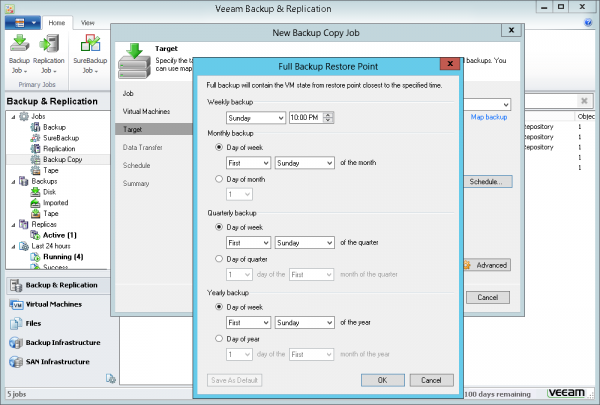The height and width of the screenshot is (405, 600).
Task: Click OK in Full Backup Restore Point
Action: (382, 380)
